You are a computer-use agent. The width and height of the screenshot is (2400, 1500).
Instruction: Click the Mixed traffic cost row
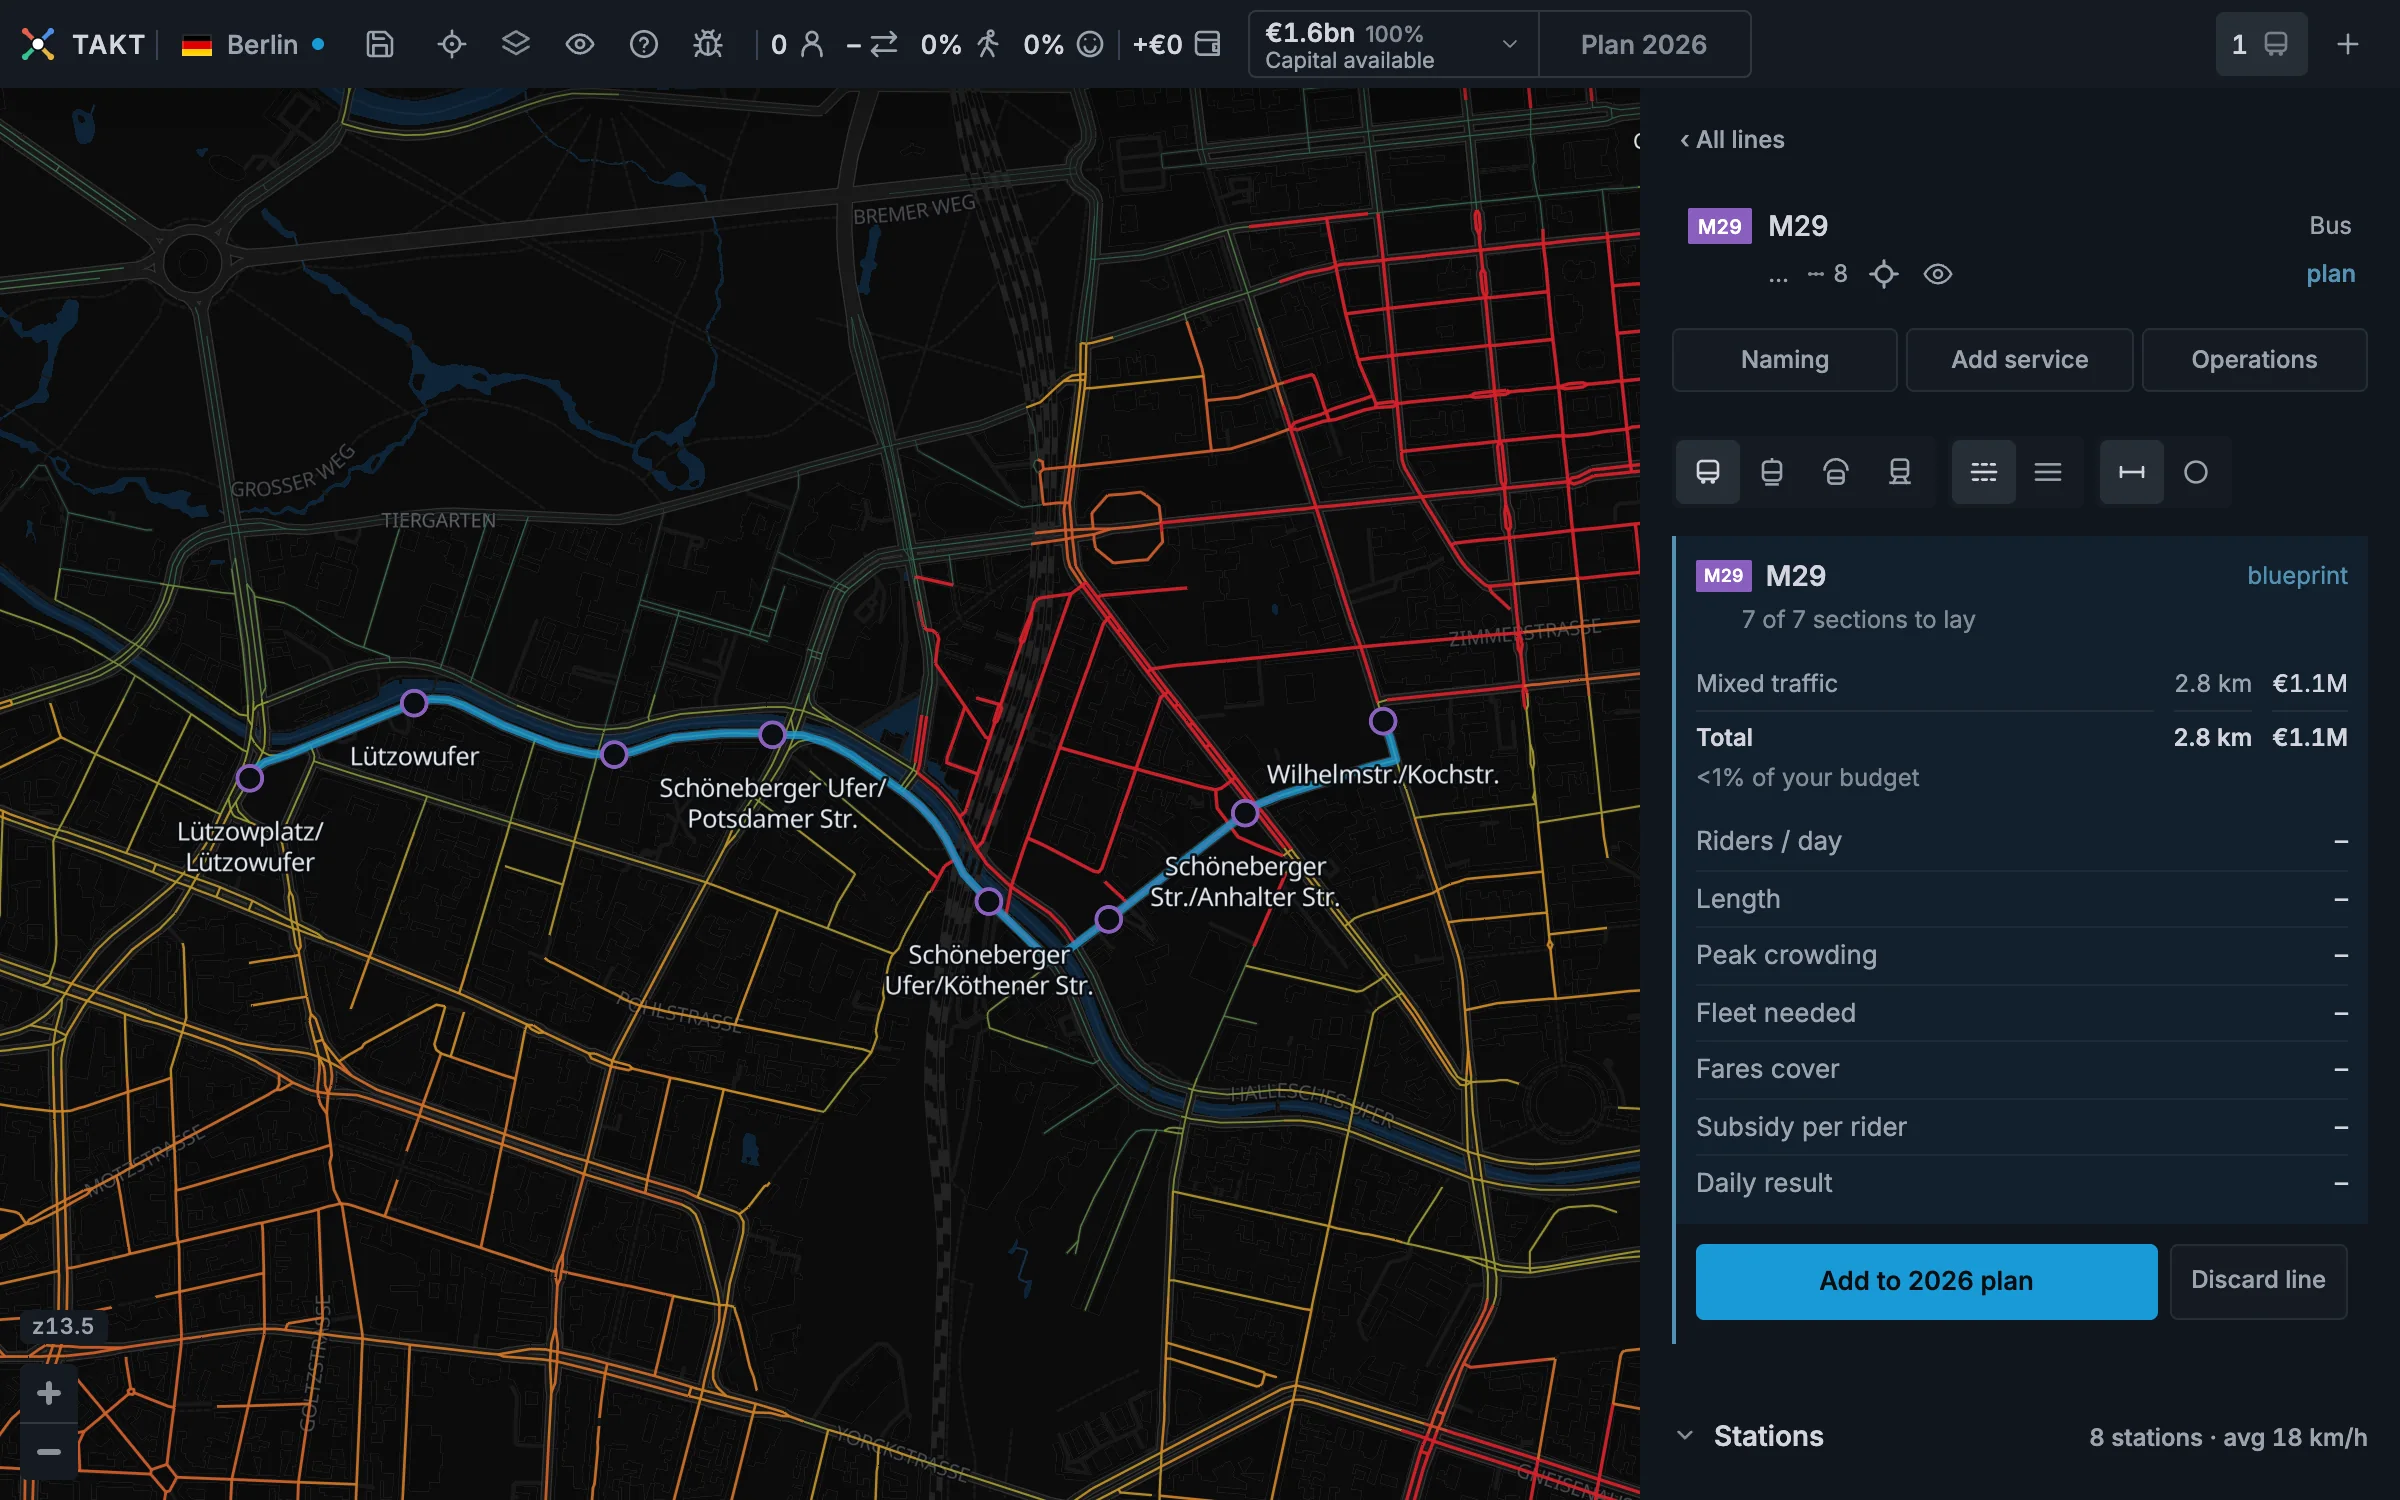pos(2022,684)
